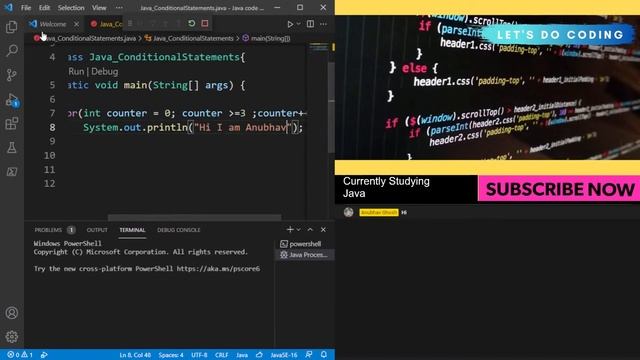The height and width of the screenshot is (360, 640).
Task: Open the Debug Console panel tab
Action: 178,230
